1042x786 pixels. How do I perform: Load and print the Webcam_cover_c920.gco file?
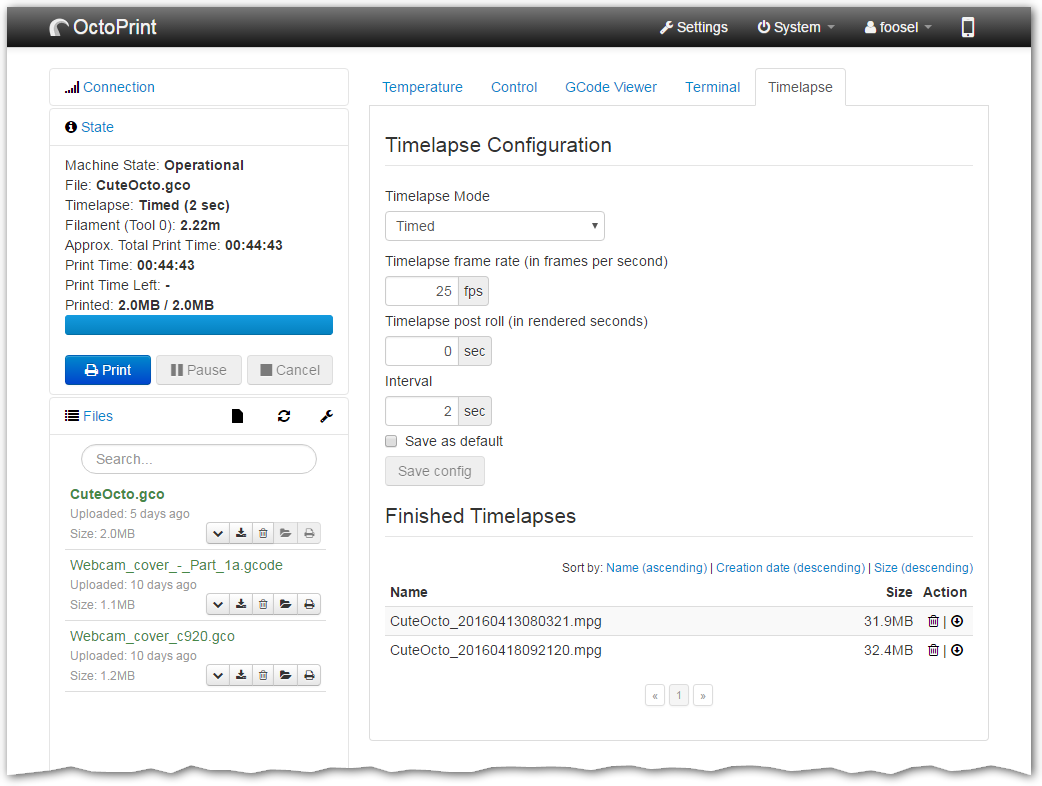point(309,675)
